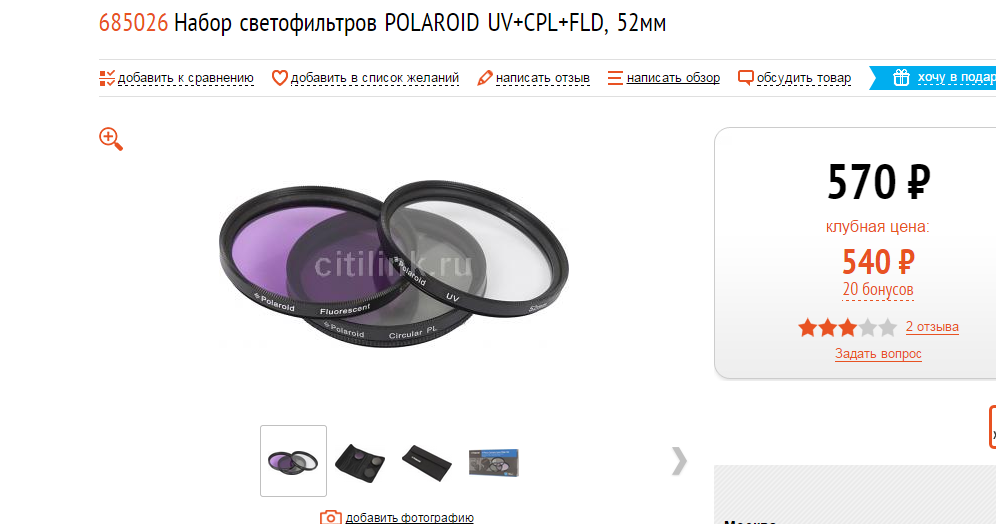
Task: Click the lines icon beside написать обзор
Action: (x=615, y=78)
